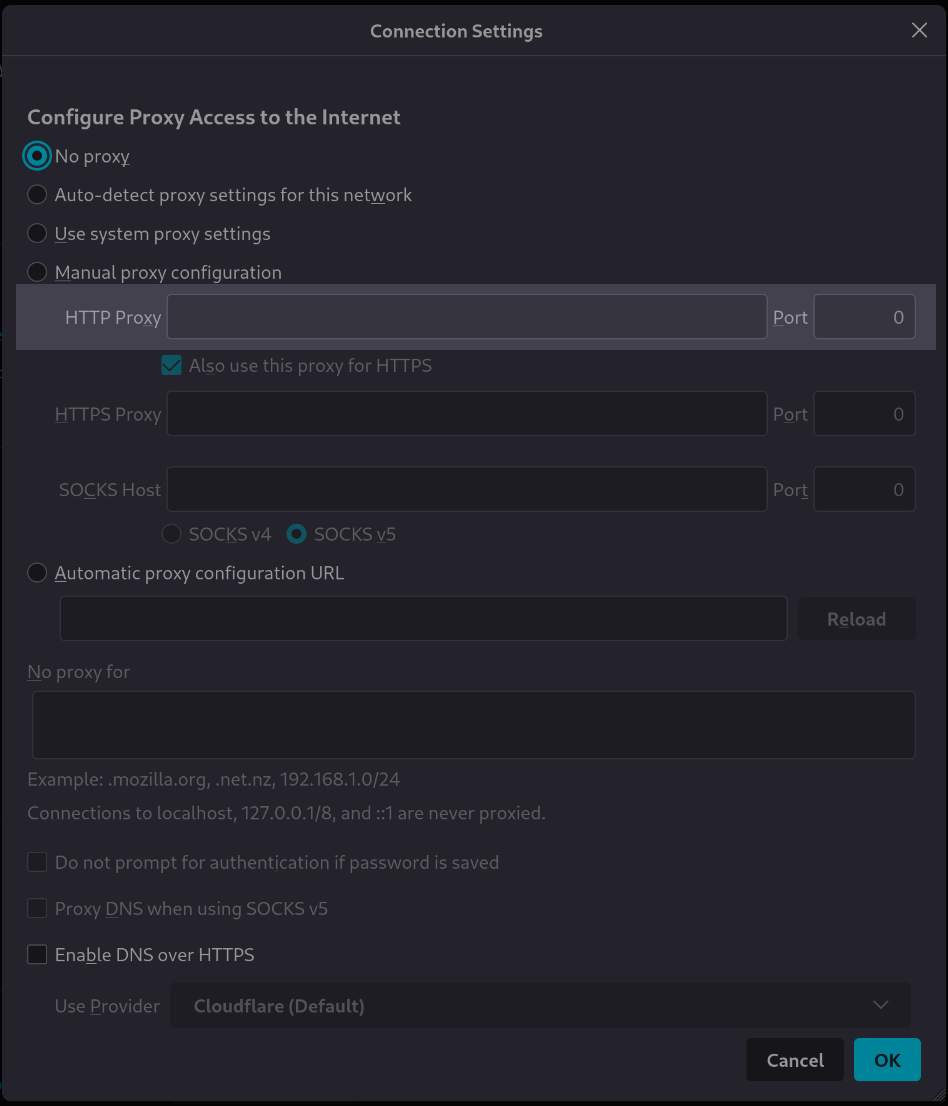948x1106 pixels.
Task: Choose Use system proxy settings
Action: point(37,233)
